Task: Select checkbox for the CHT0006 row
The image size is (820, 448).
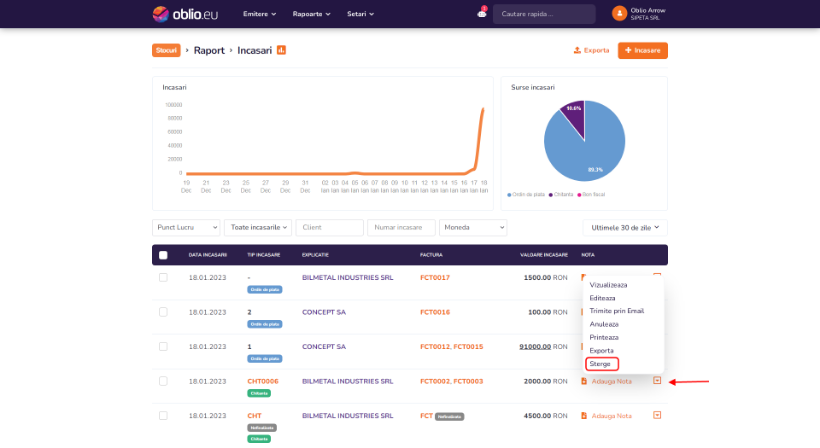Action: click(x=163, y=381)
